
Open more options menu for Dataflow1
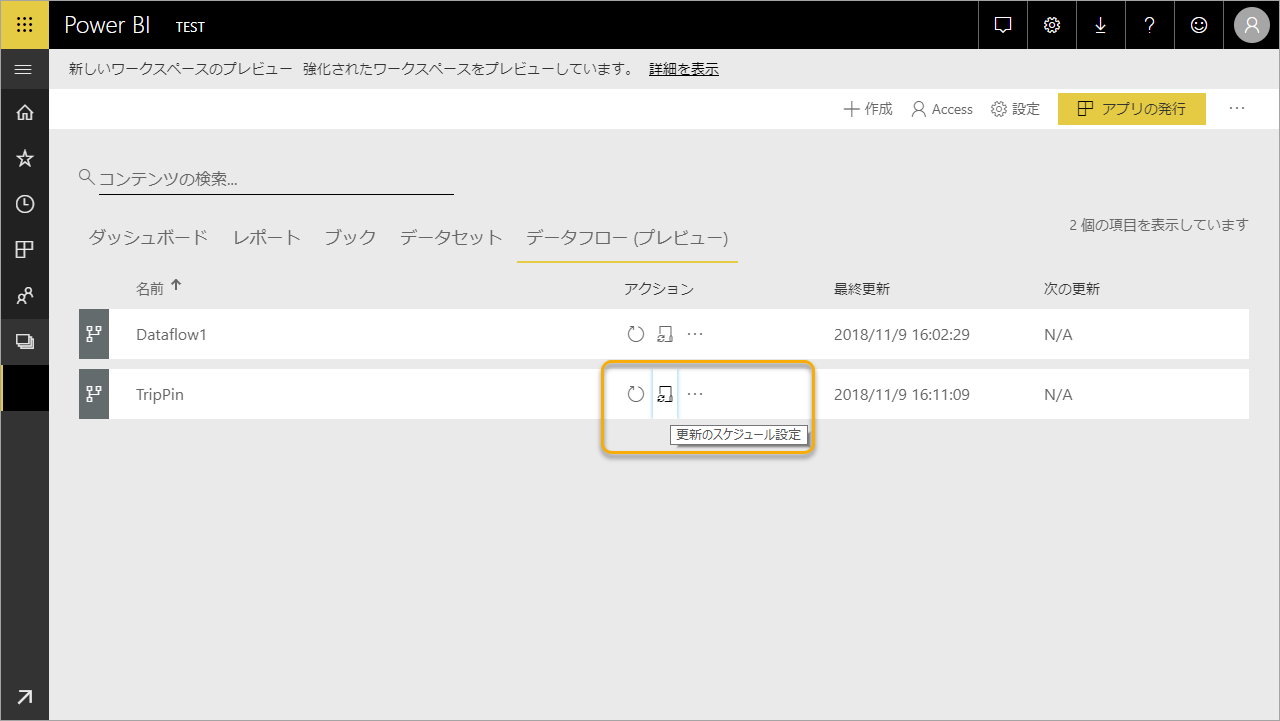coord(695,333)
